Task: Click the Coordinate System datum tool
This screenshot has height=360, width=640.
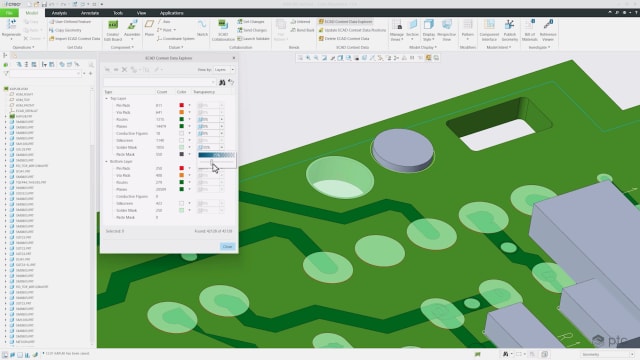Action: click(x=176, y=39)
